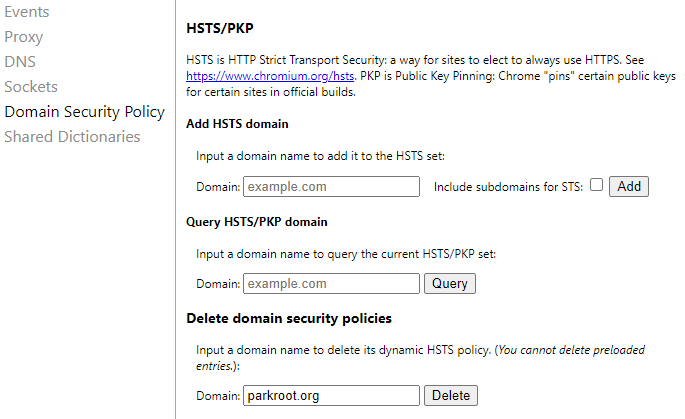
Task: Select Domain Security Policy in sidebar
Action: coord(85,112)
